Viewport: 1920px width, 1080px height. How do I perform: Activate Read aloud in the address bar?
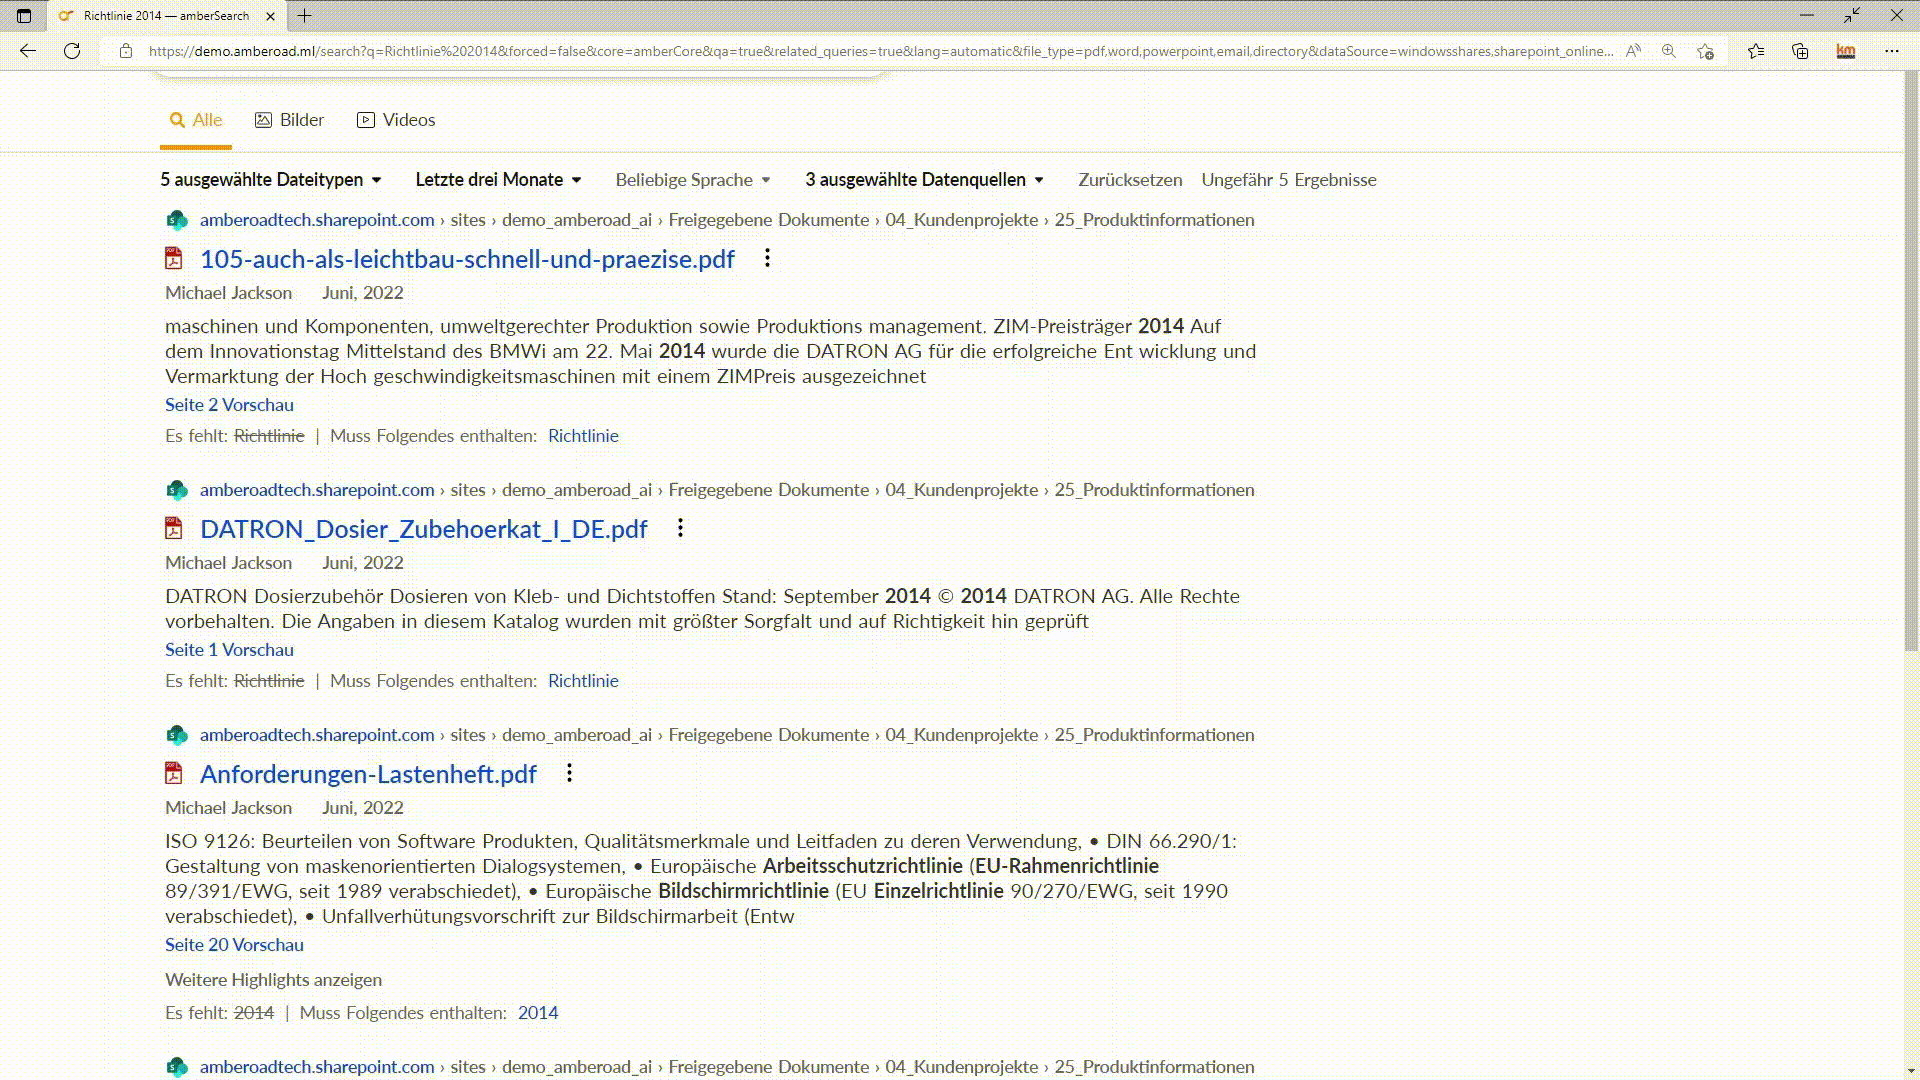click(1633, 50)
